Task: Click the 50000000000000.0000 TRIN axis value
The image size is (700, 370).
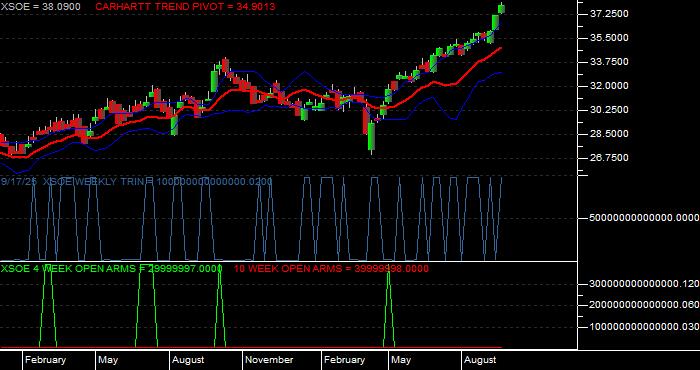Action: (x=645, y=218)
